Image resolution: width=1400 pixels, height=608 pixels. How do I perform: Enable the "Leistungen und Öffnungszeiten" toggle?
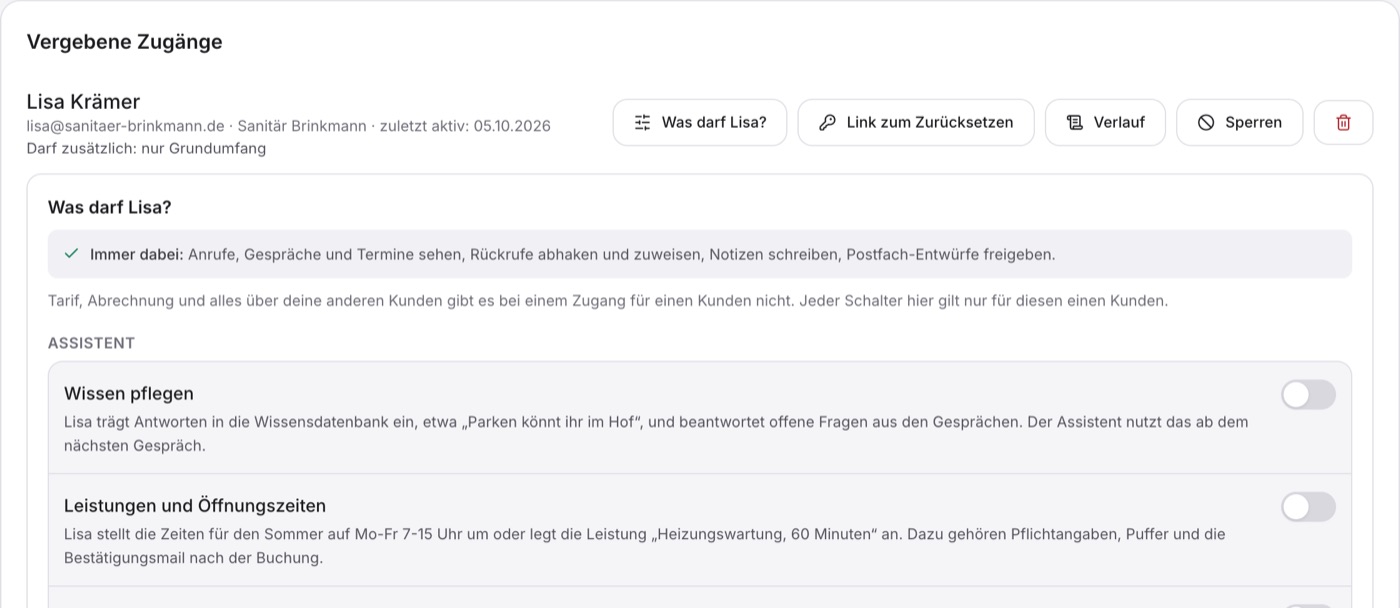point(1308,507)
